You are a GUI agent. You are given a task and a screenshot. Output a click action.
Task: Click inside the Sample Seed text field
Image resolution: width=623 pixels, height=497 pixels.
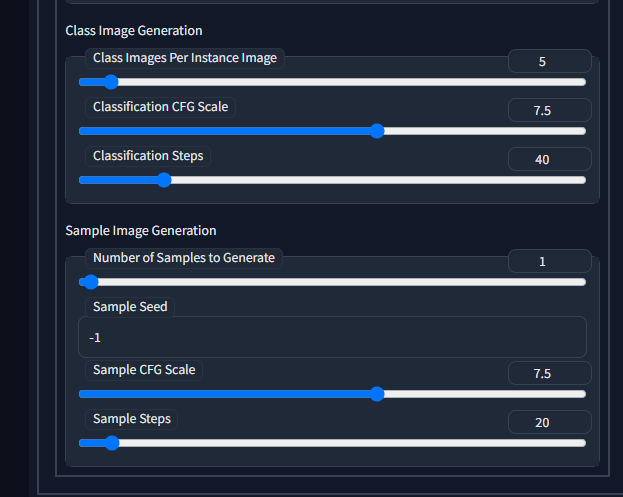coord(331,337)
